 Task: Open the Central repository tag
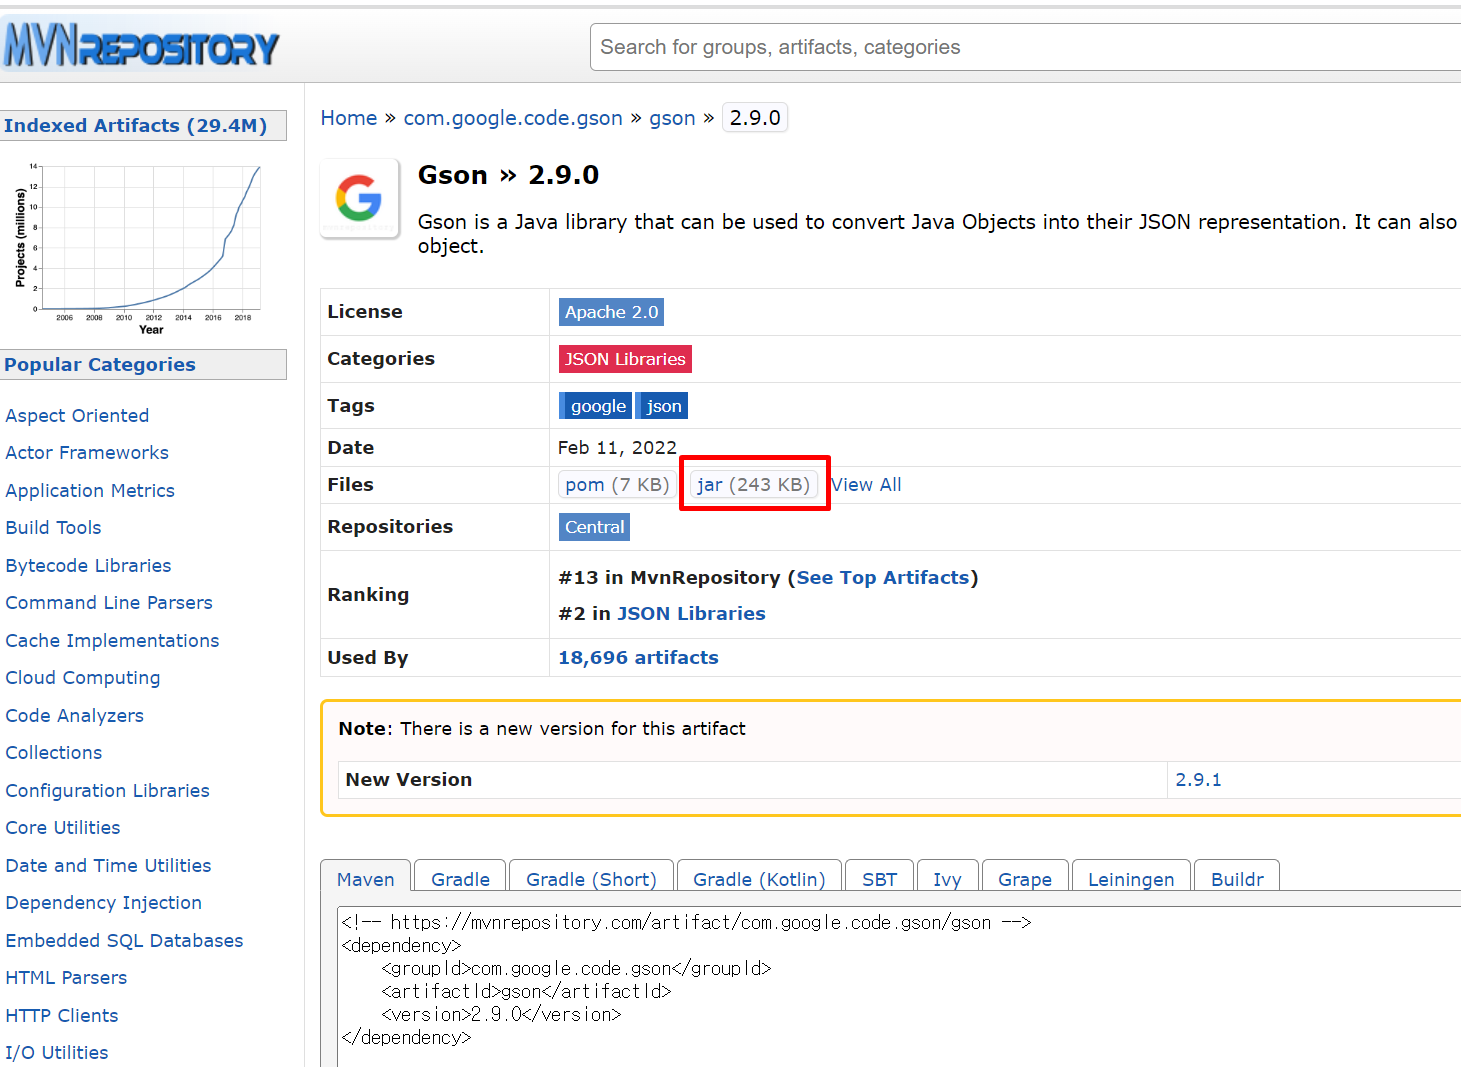coord(594,527)
